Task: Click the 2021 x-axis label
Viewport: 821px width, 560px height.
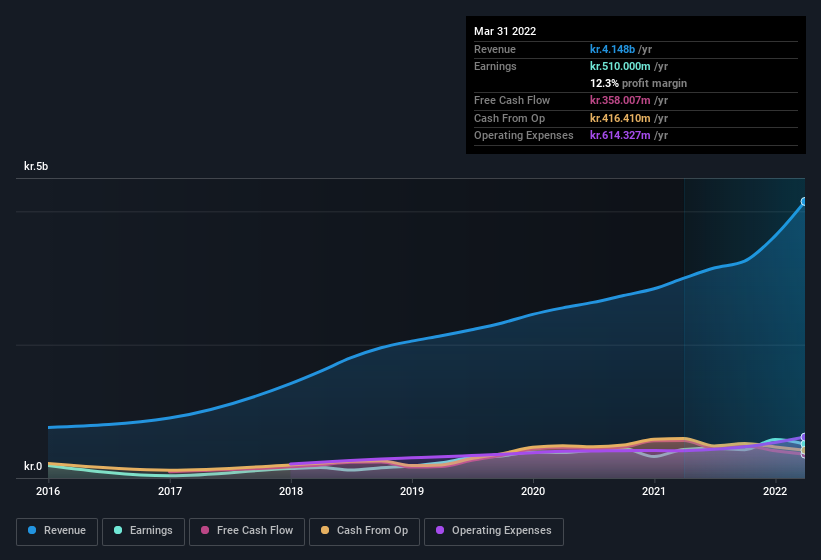Action: tap(654, 491)
